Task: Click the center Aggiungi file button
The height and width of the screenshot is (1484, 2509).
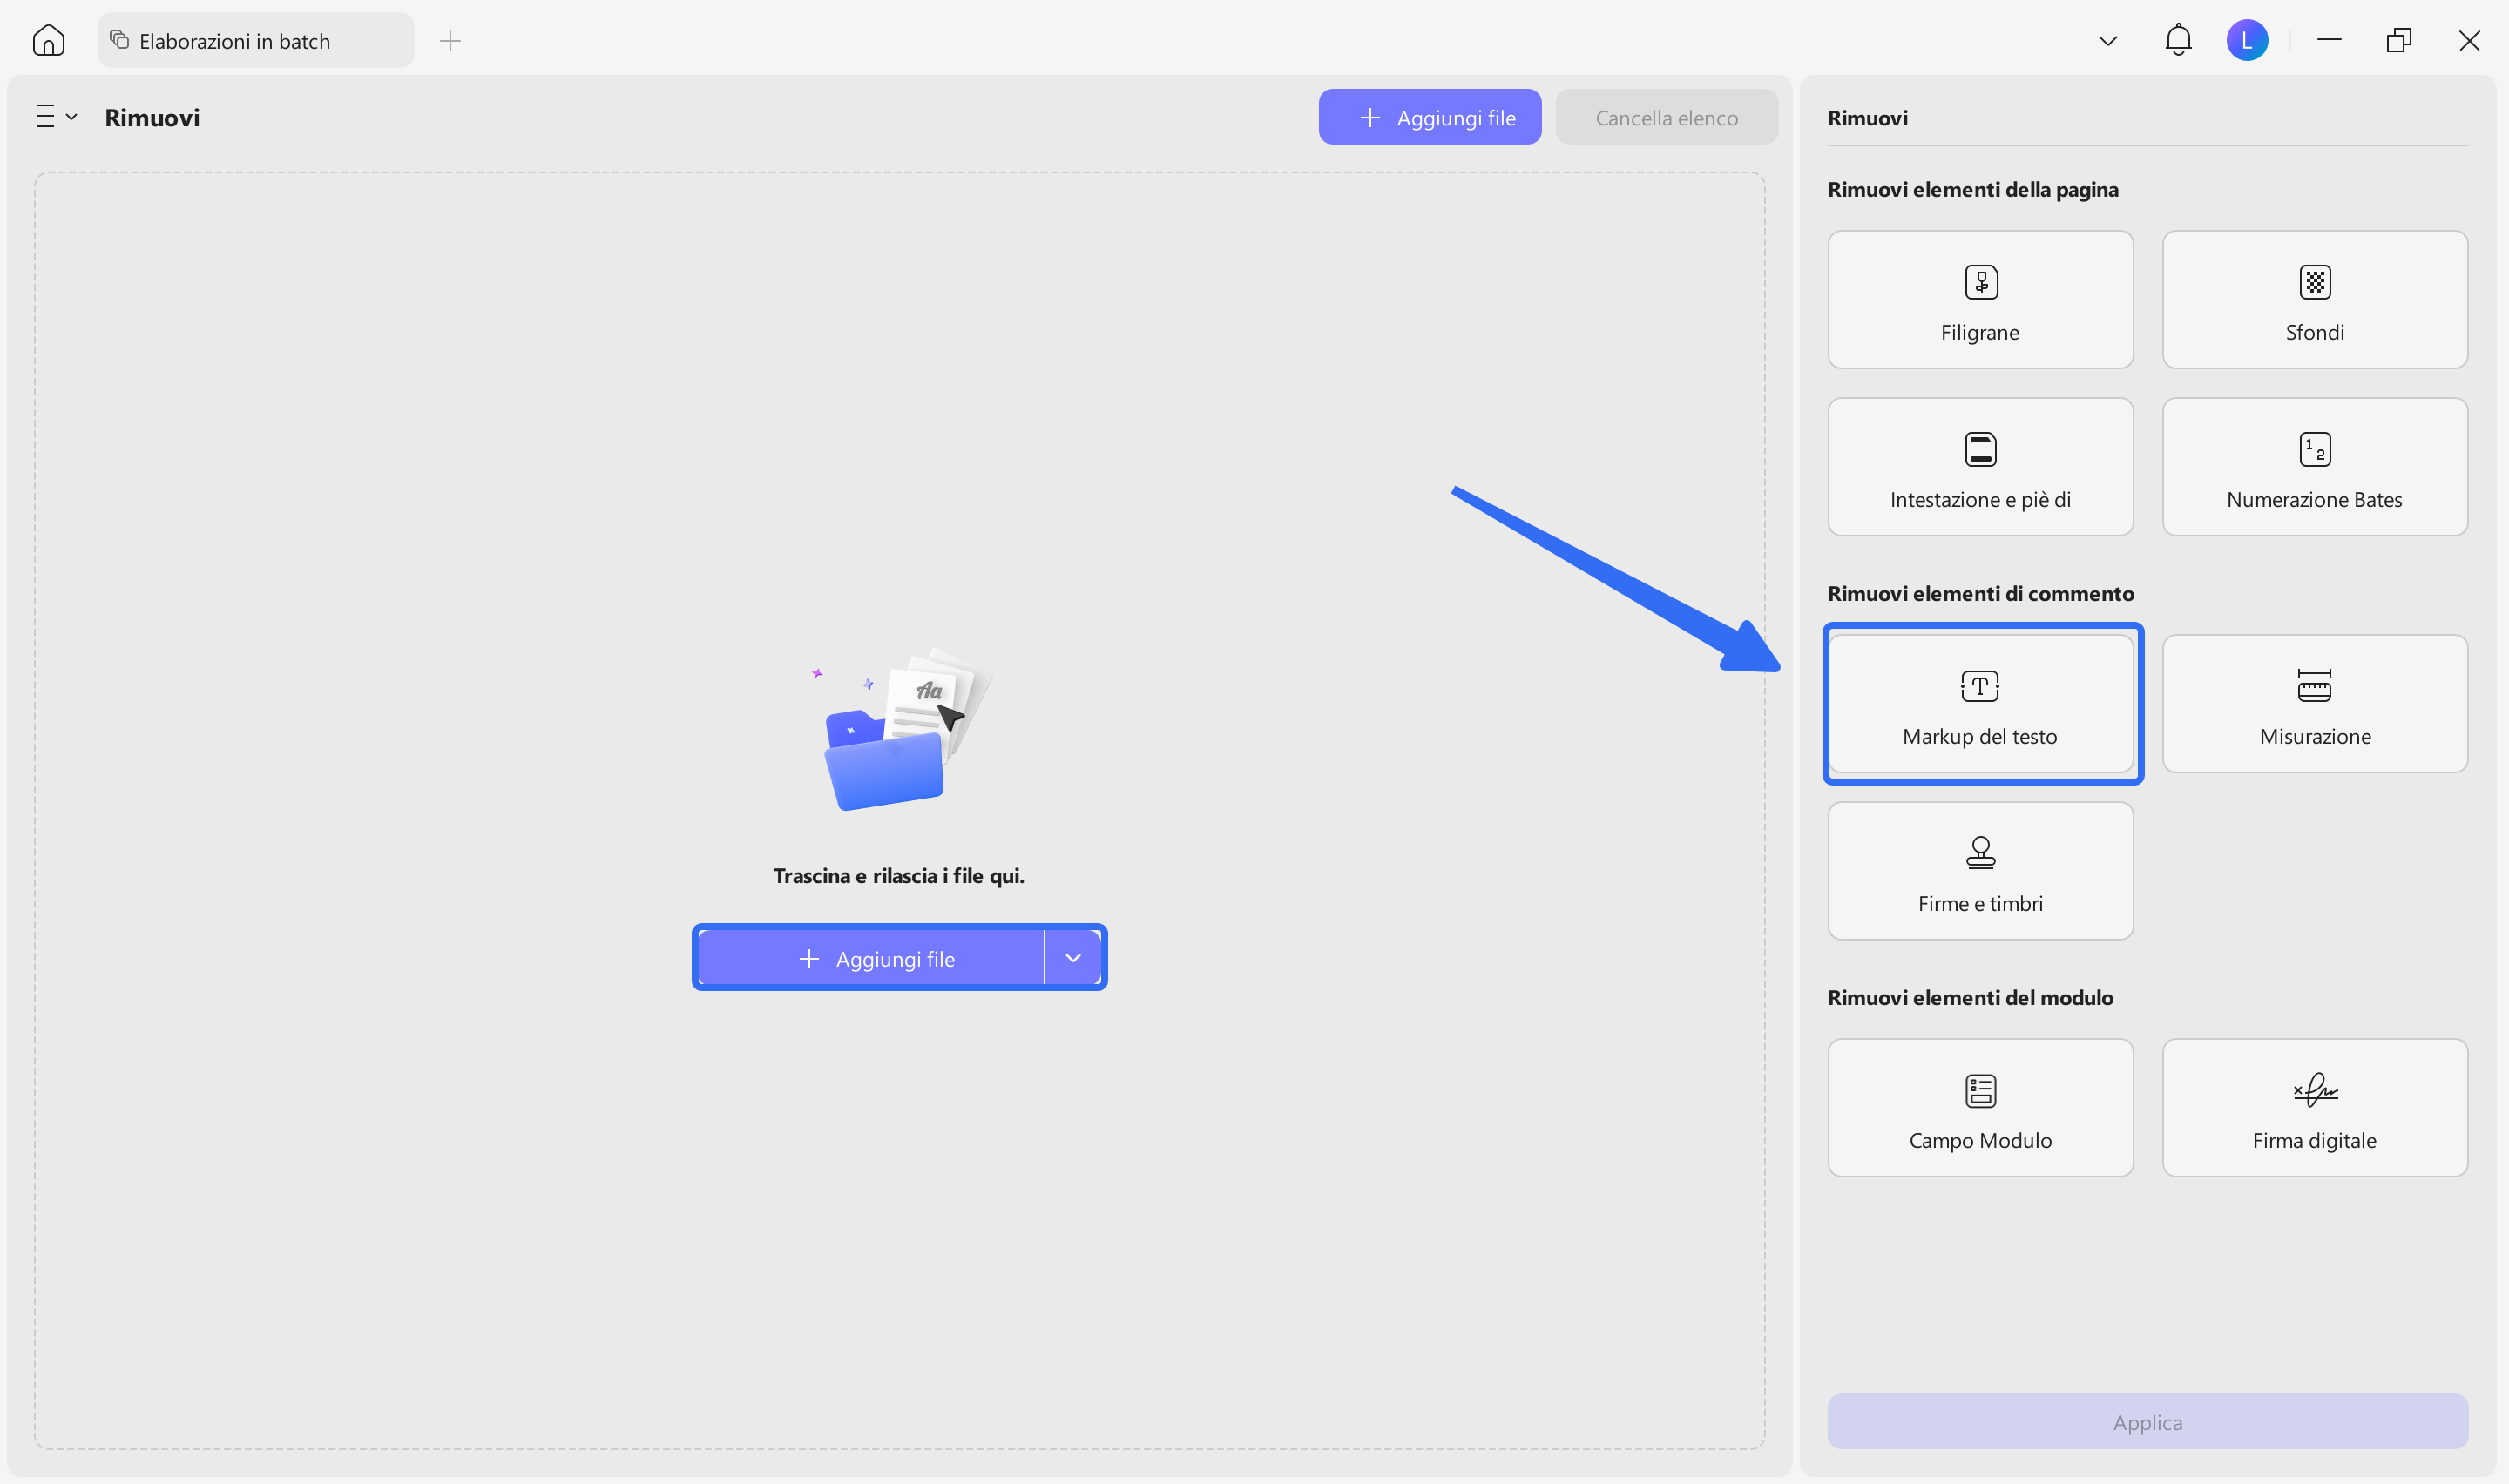Action: point(871,958)
